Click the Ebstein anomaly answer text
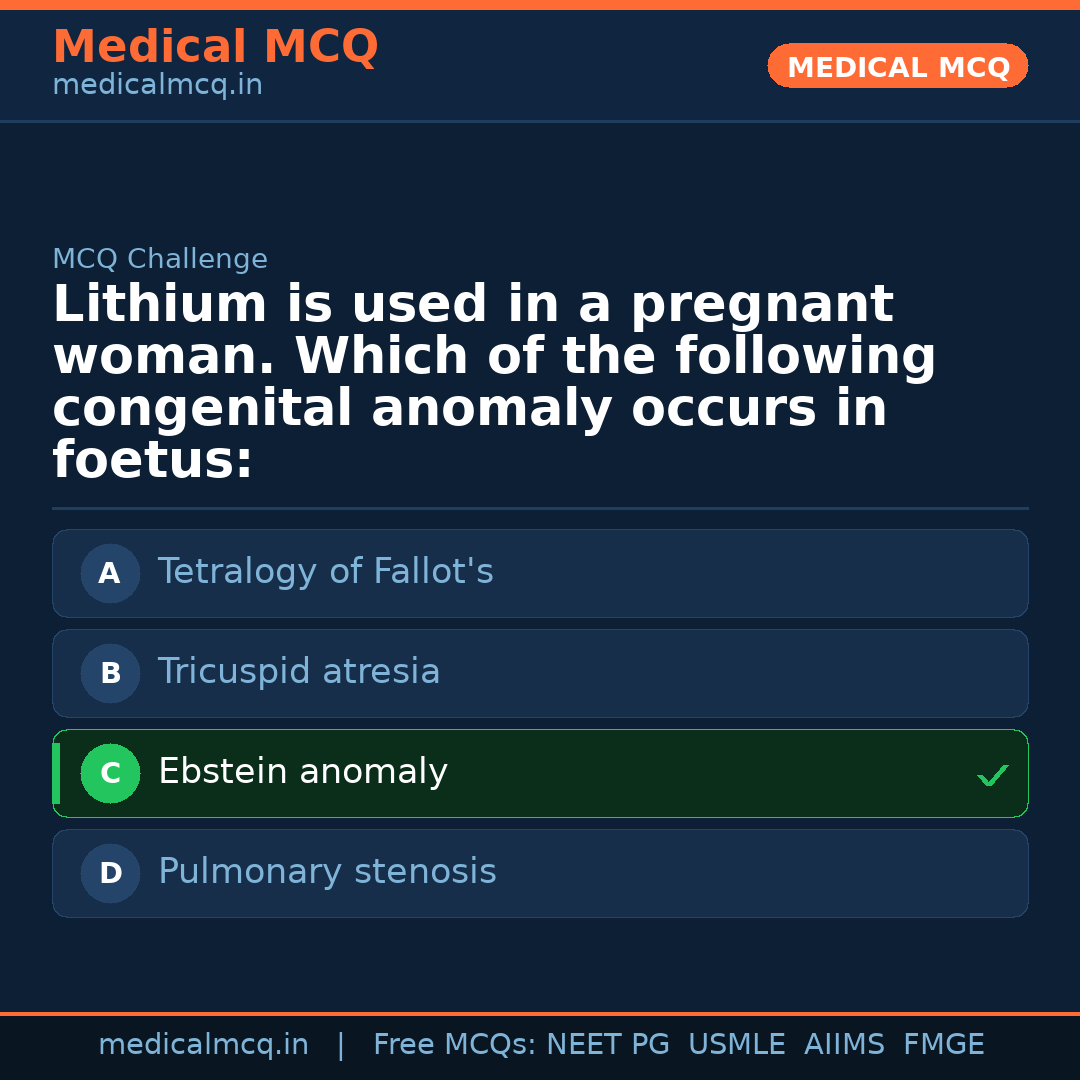This screenshot has width=1080, height=1080. 302,772
